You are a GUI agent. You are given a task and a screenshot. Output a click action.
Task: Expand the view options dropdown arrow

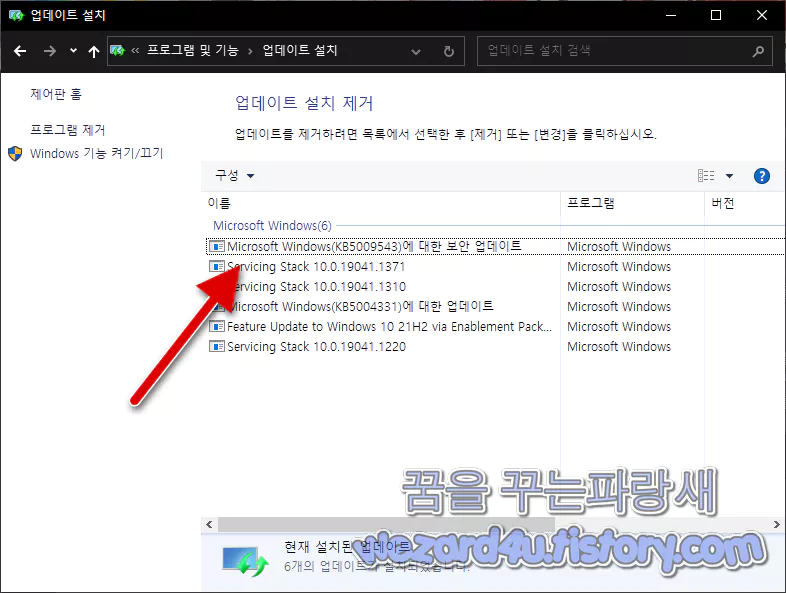click(x=729, y=176)
